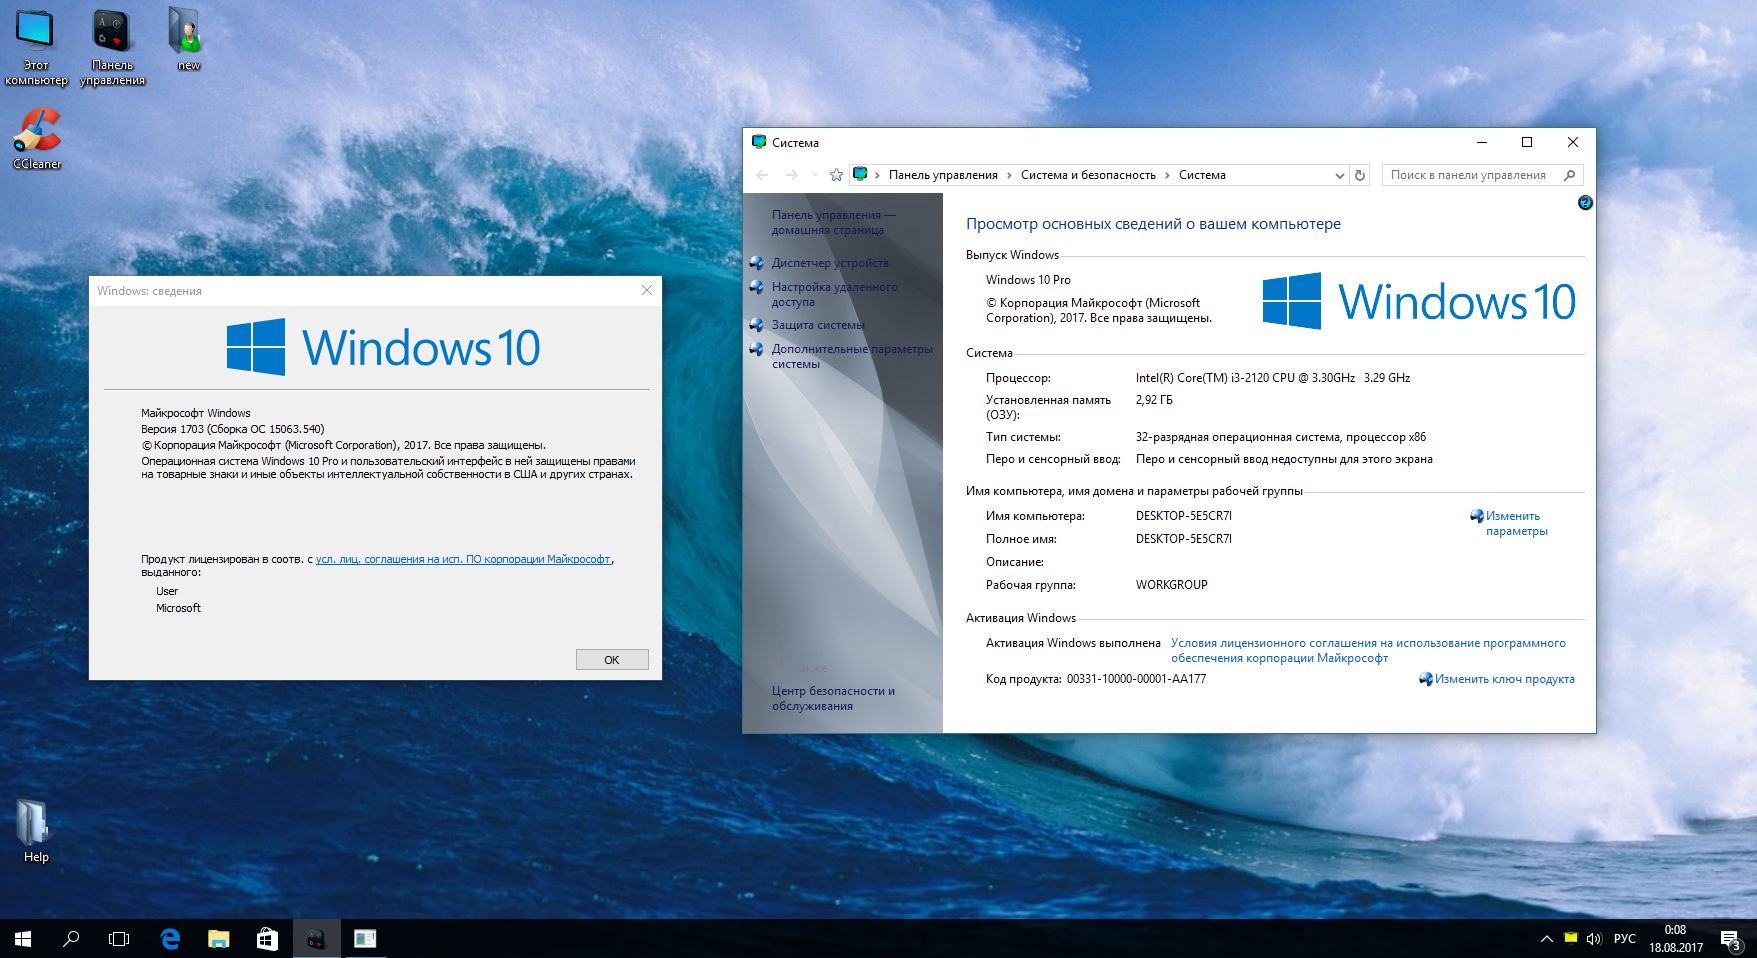Open the volume tray icon
The image size is (1757, 958).
pyautogui.click(x=1594, y=938)
